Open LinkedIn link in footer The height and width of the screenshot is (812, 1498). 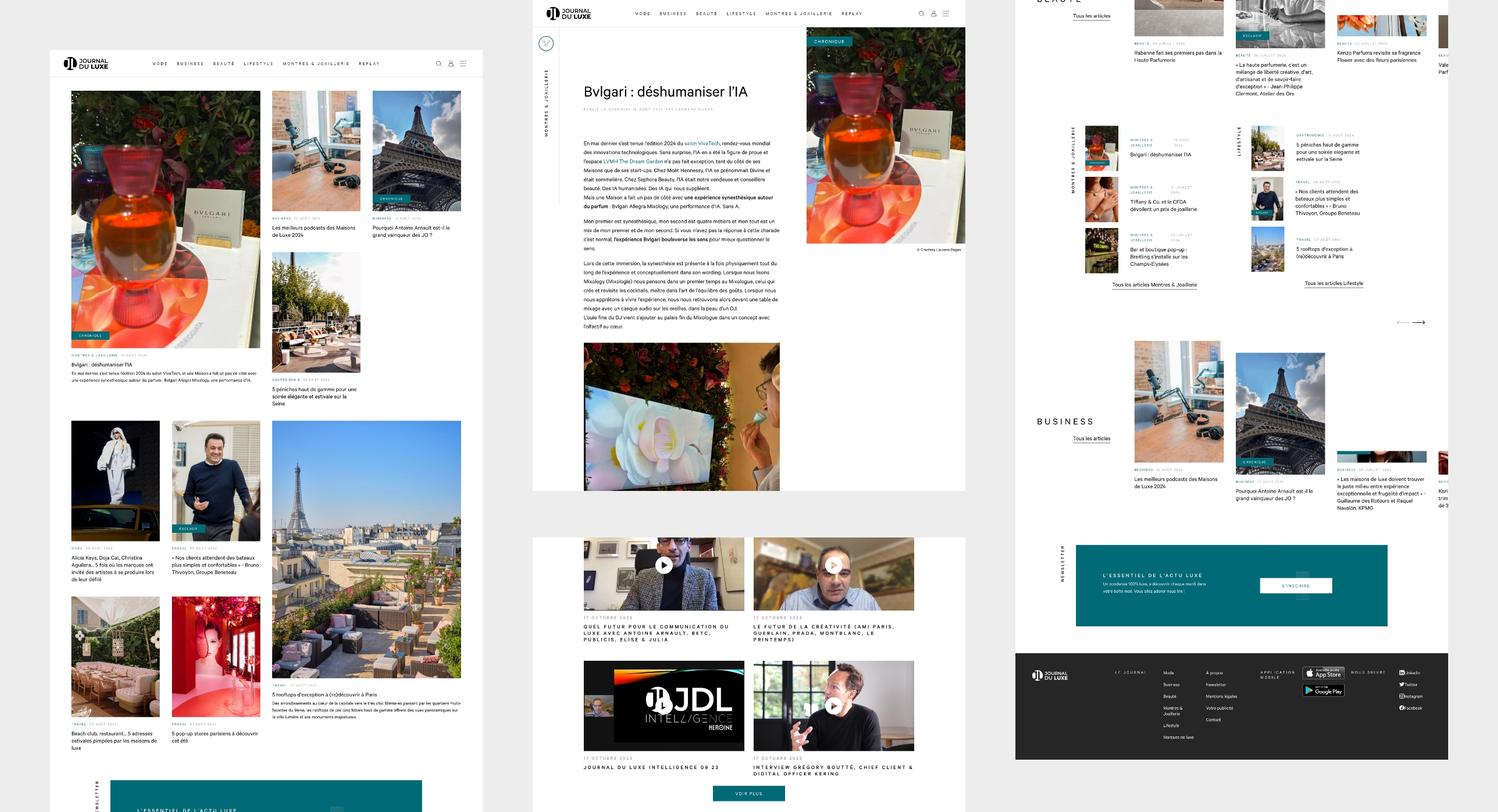(x=1410, y=673)
